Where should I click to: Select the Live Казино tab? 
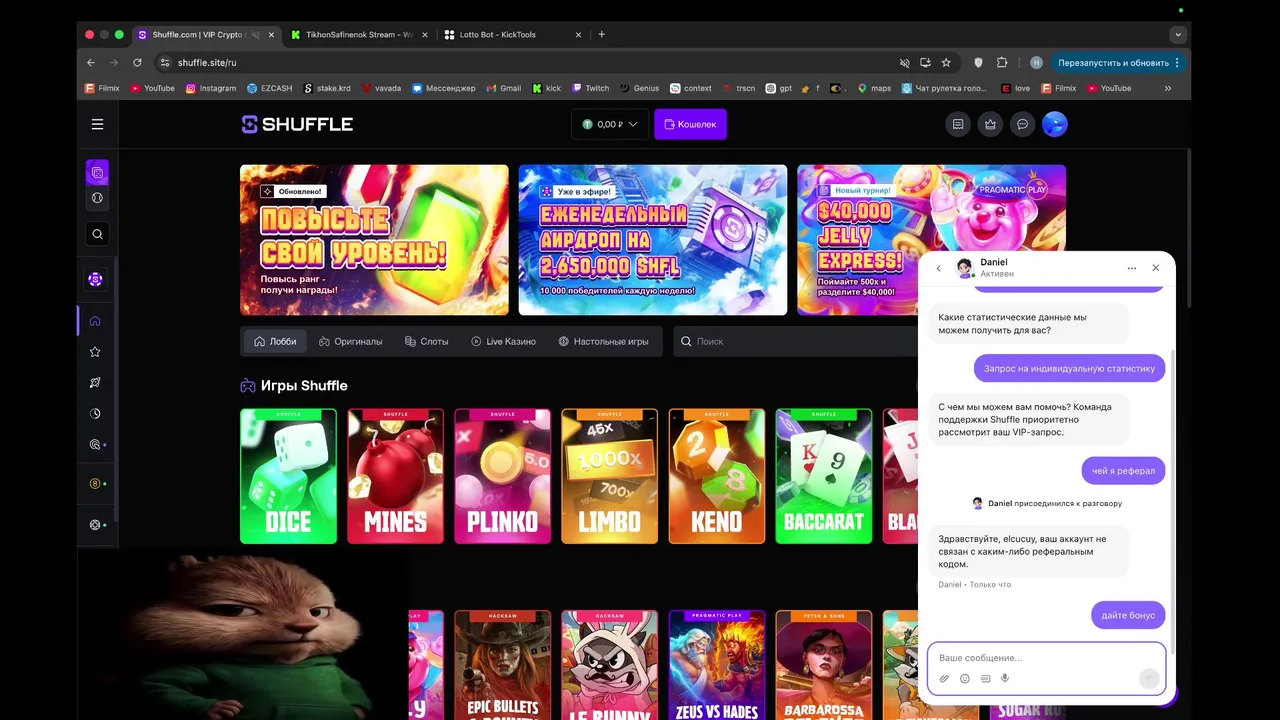click(503, 341)
